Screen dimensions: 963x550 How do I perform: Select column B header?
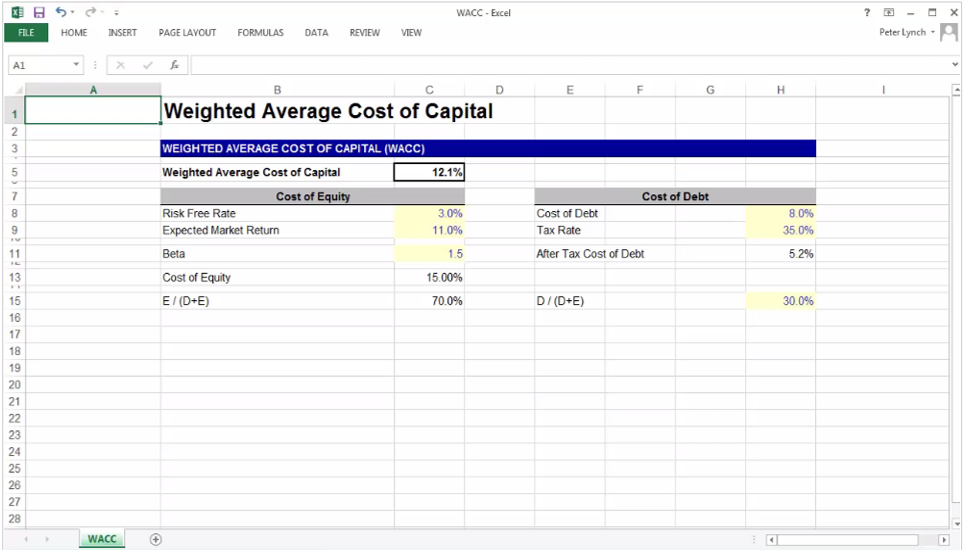pos(278,90)
